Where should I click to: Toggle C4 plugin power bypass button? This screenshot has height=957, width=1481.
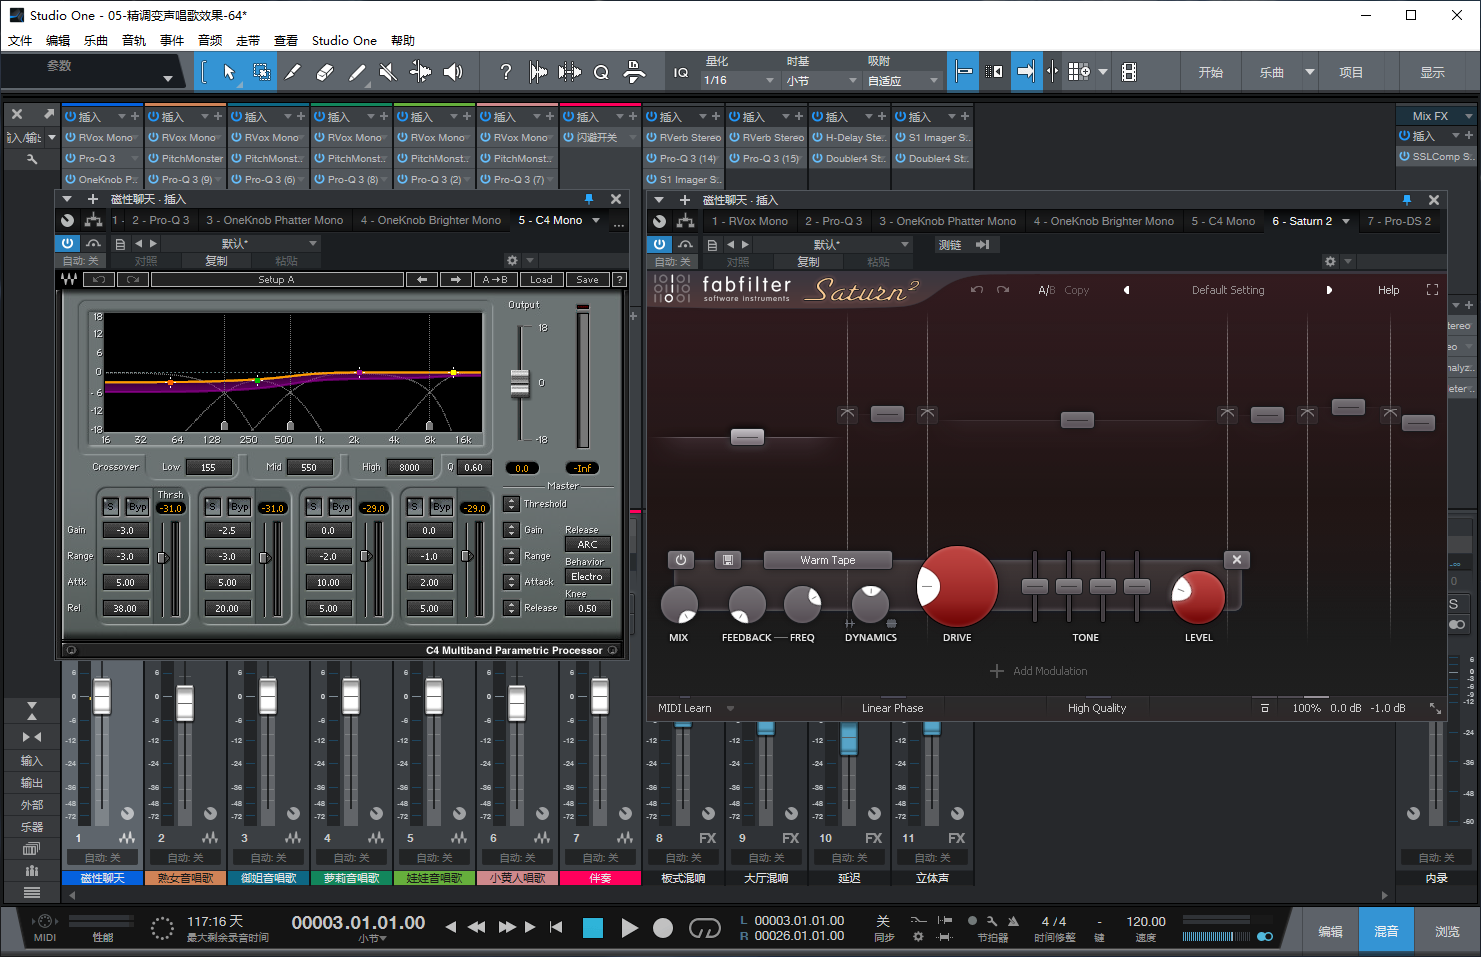pyautogui.click(x=67, y=243)
